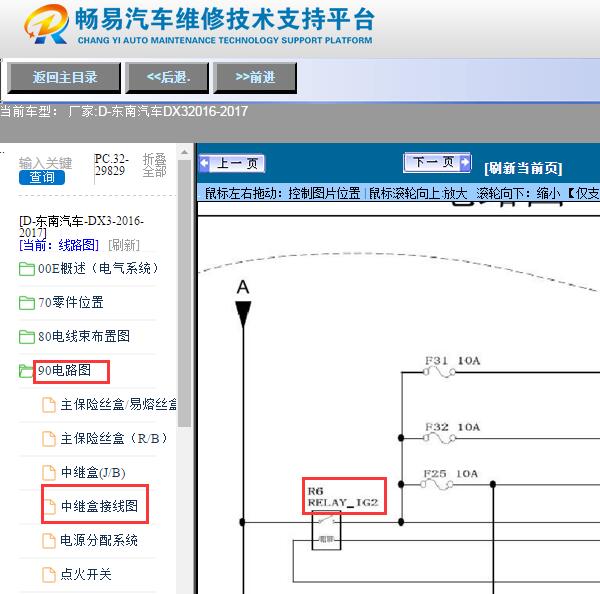Click the sidebar vertical scrollbar thumb
This screenshot has width=600, height=594.
[184, 293]
